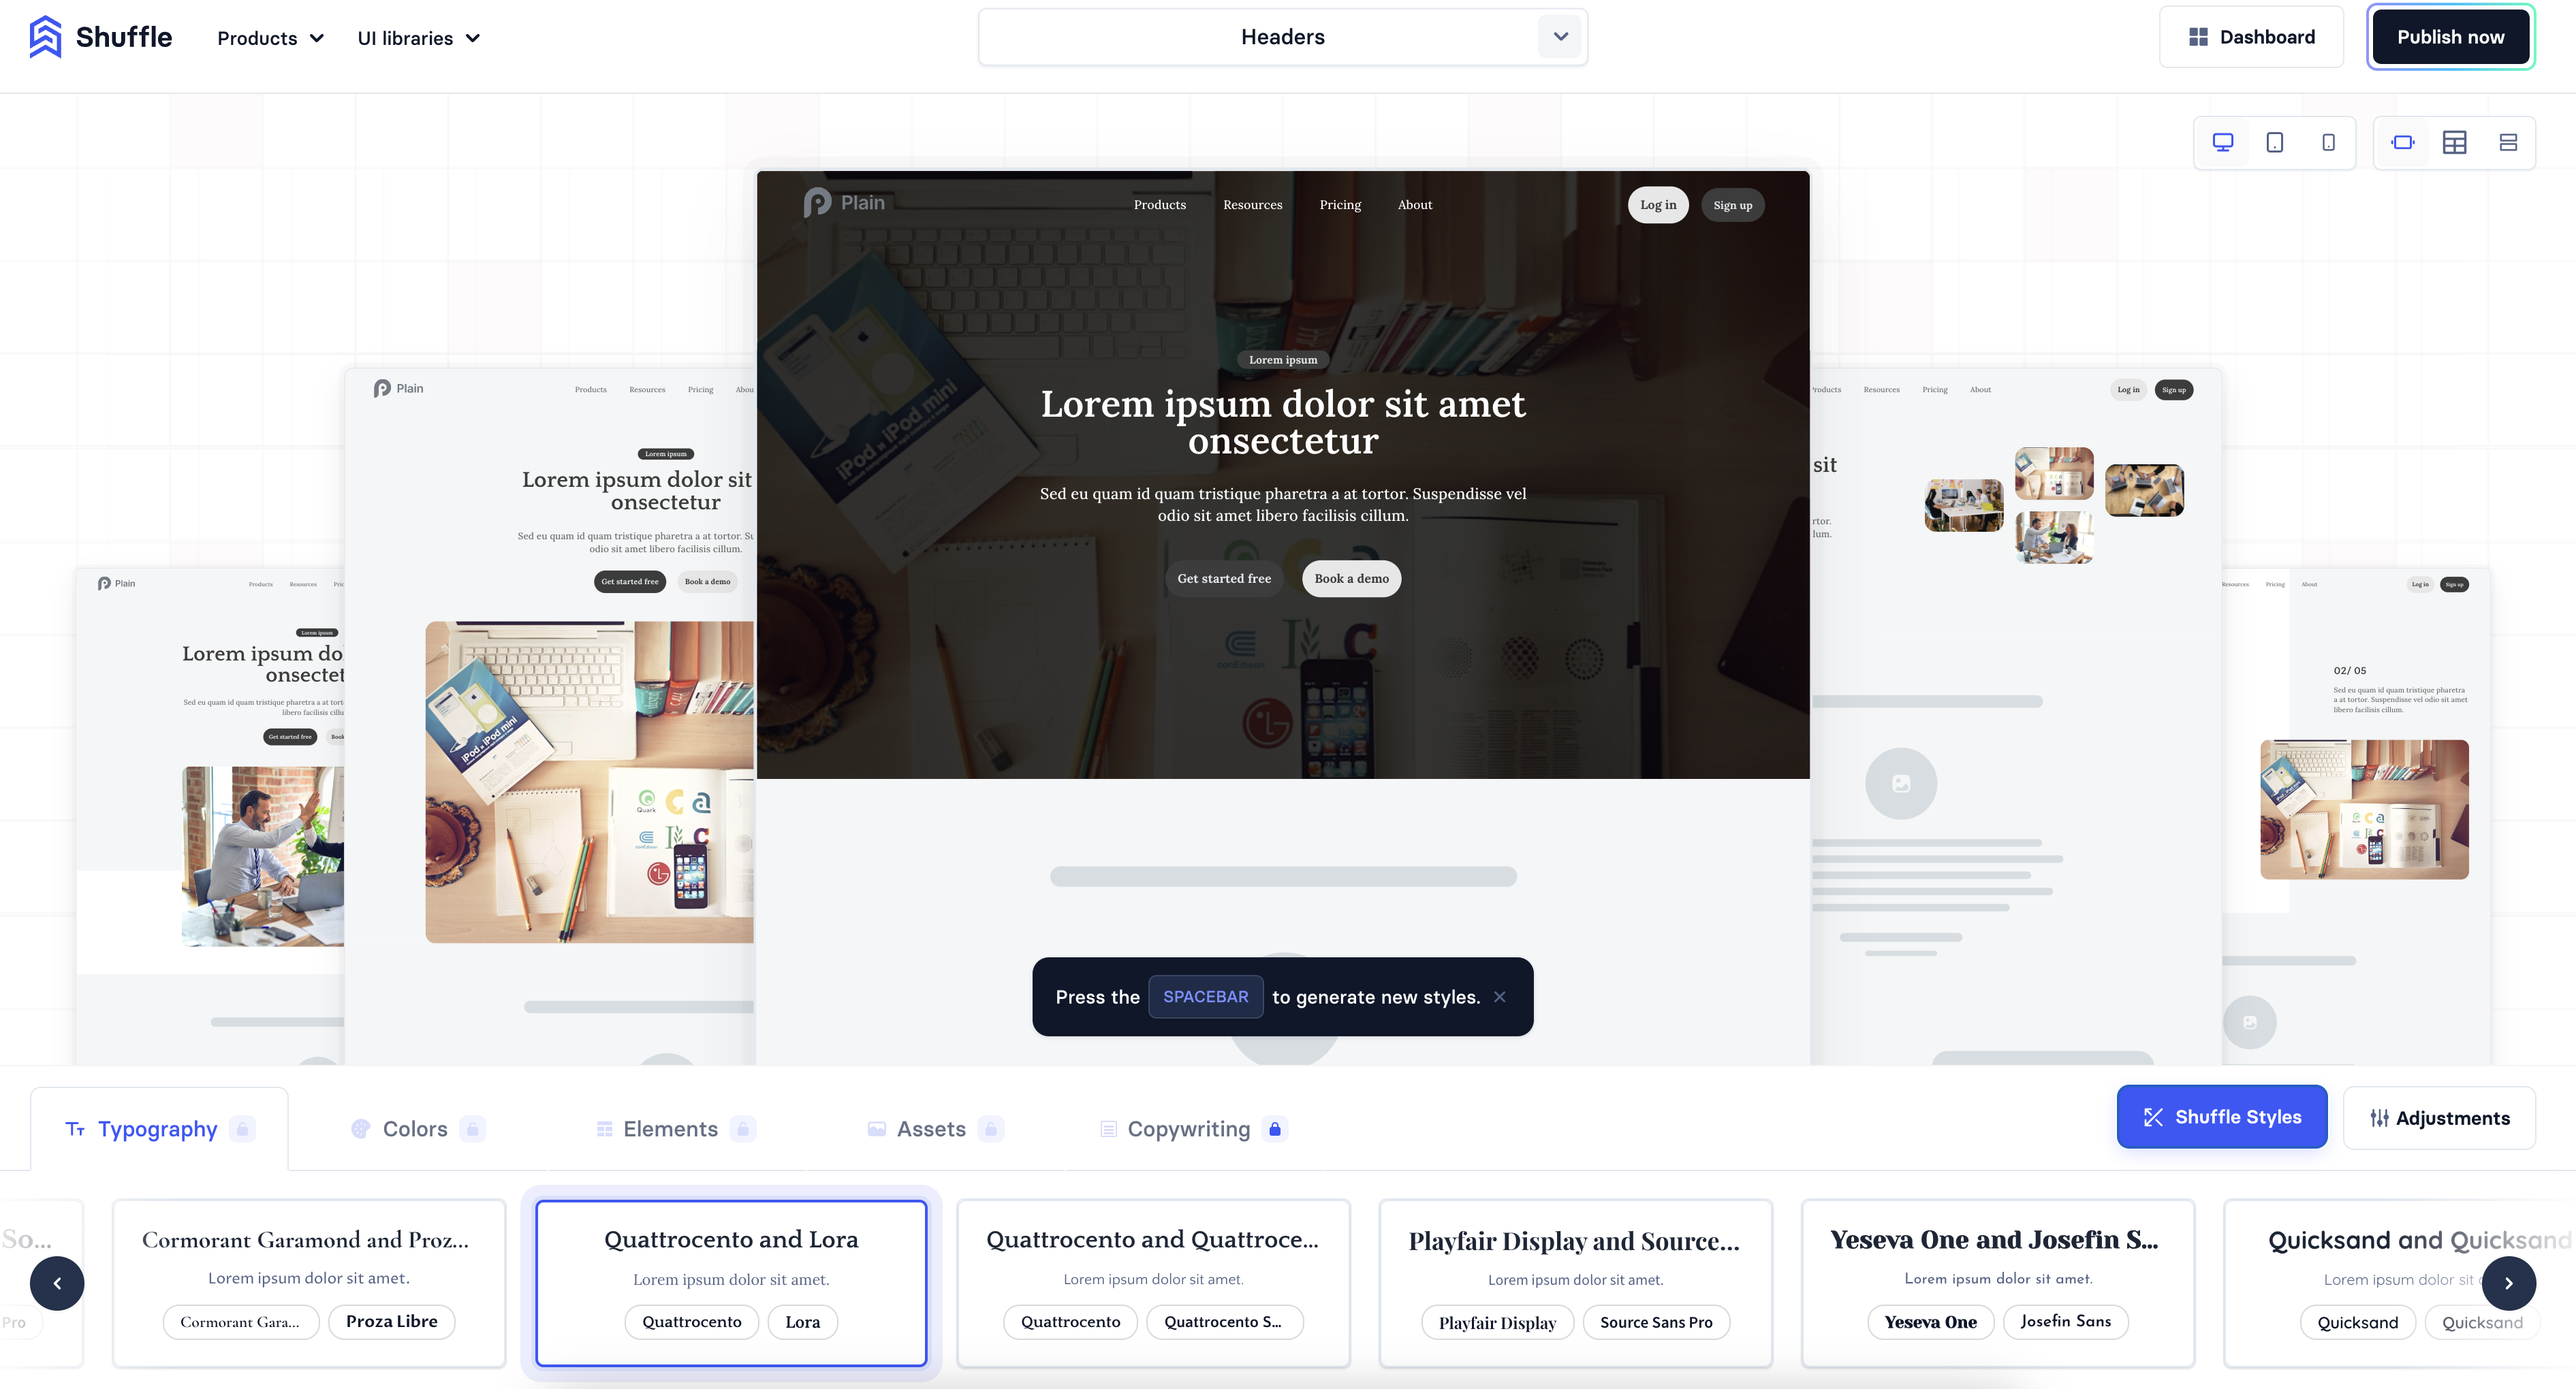Expand the UI libraries menu
The image size is (2576, 1389).
(415, 37)
